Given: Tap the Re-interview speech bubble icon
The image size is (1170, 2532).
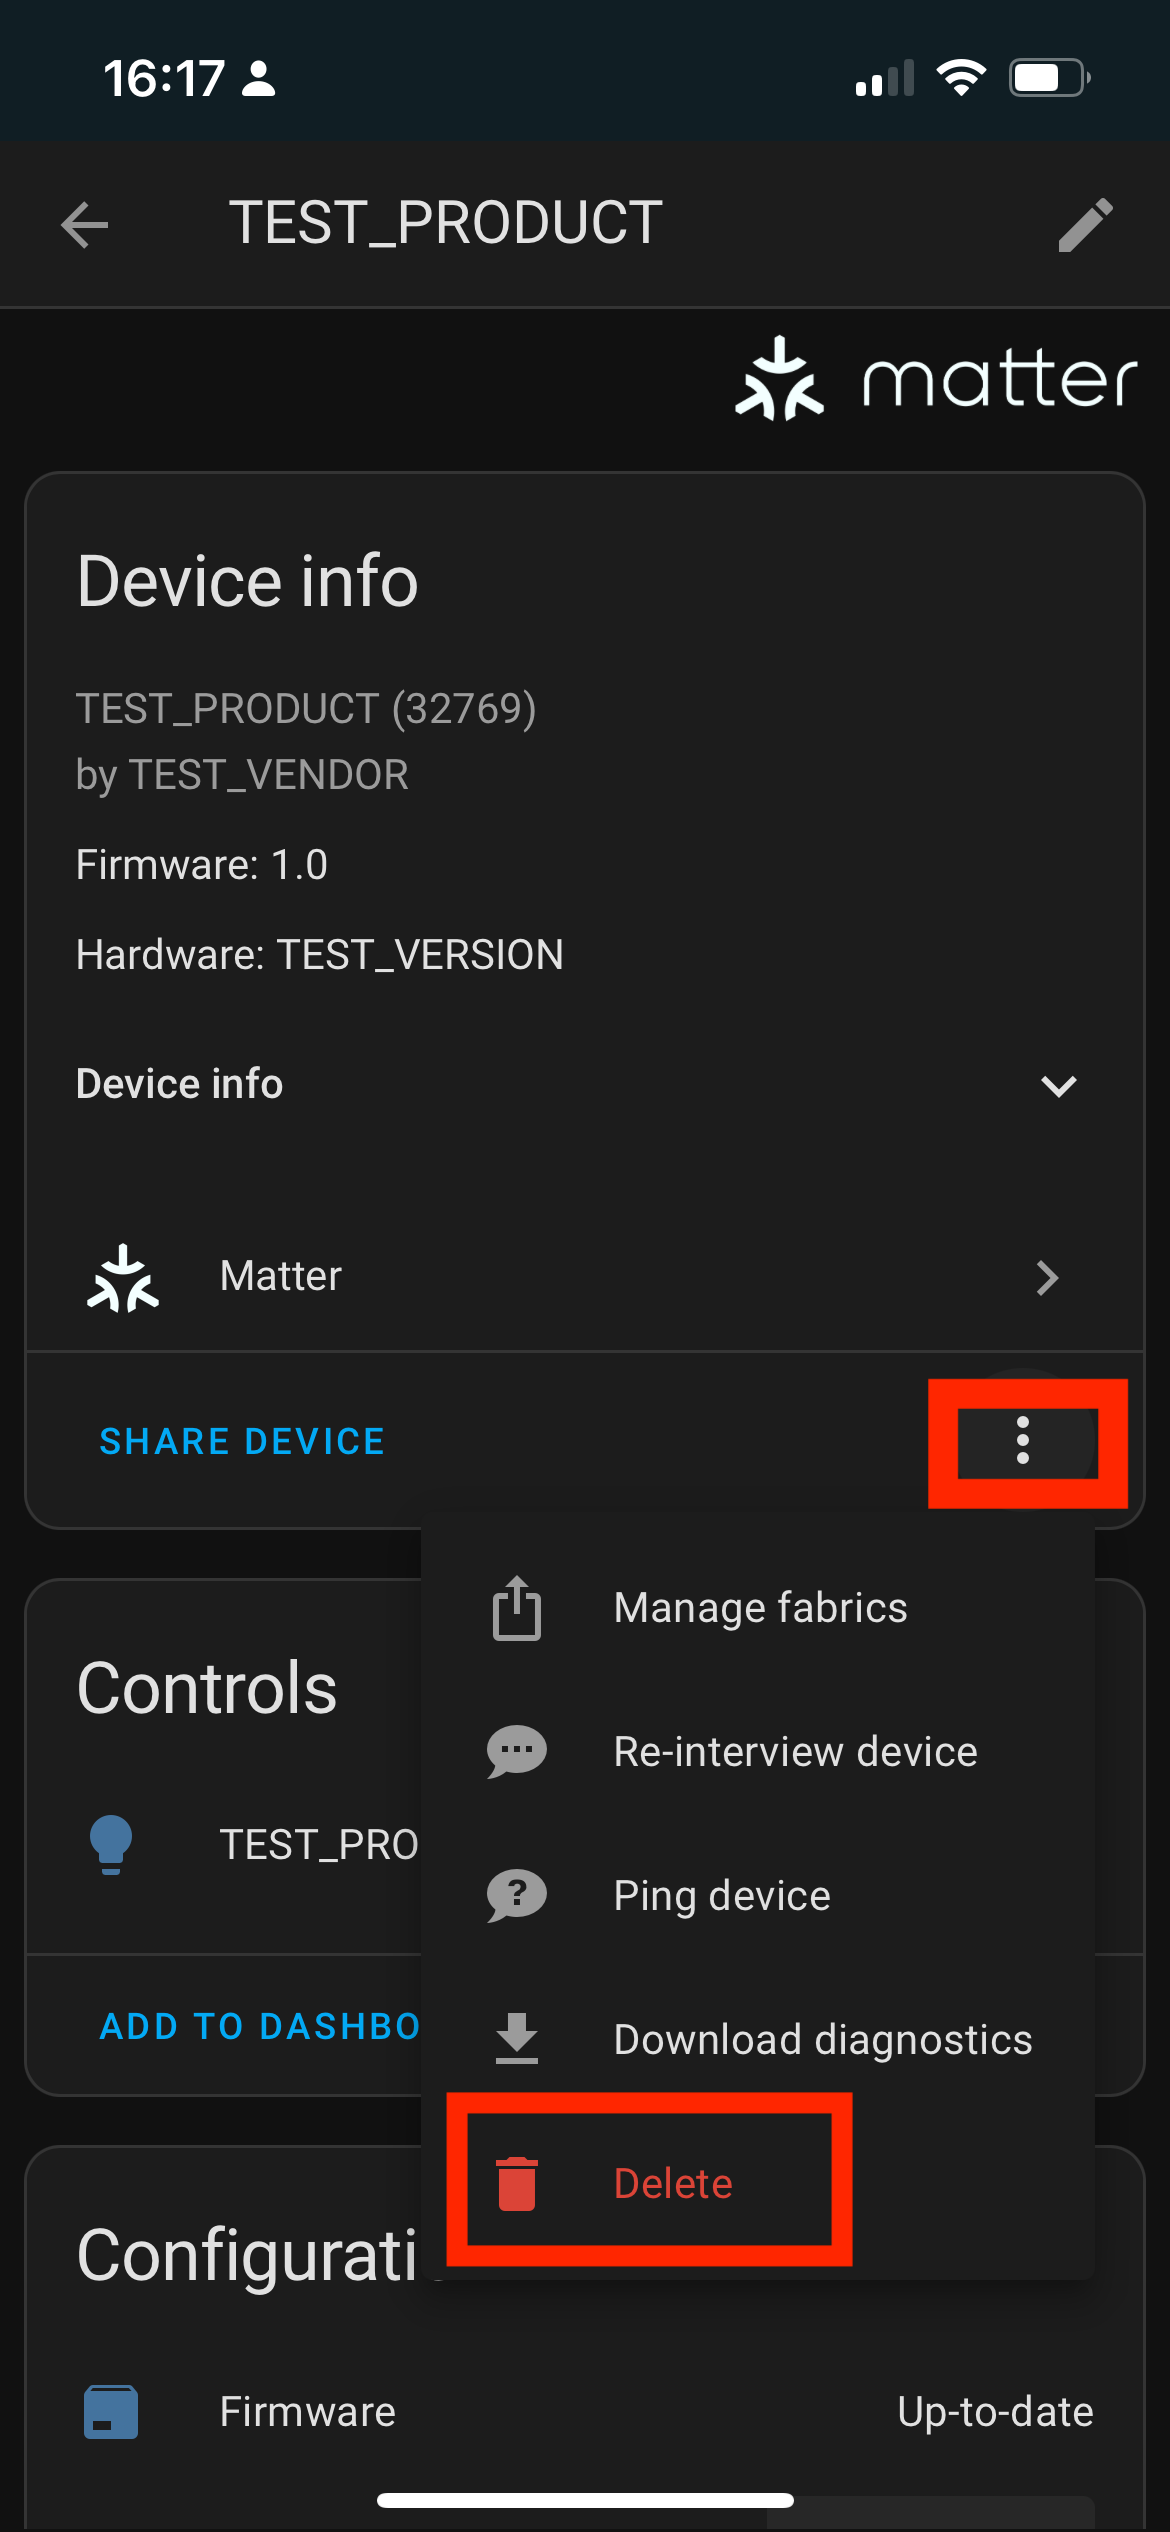Looking at the screenshot, I should pos(517,1752).
